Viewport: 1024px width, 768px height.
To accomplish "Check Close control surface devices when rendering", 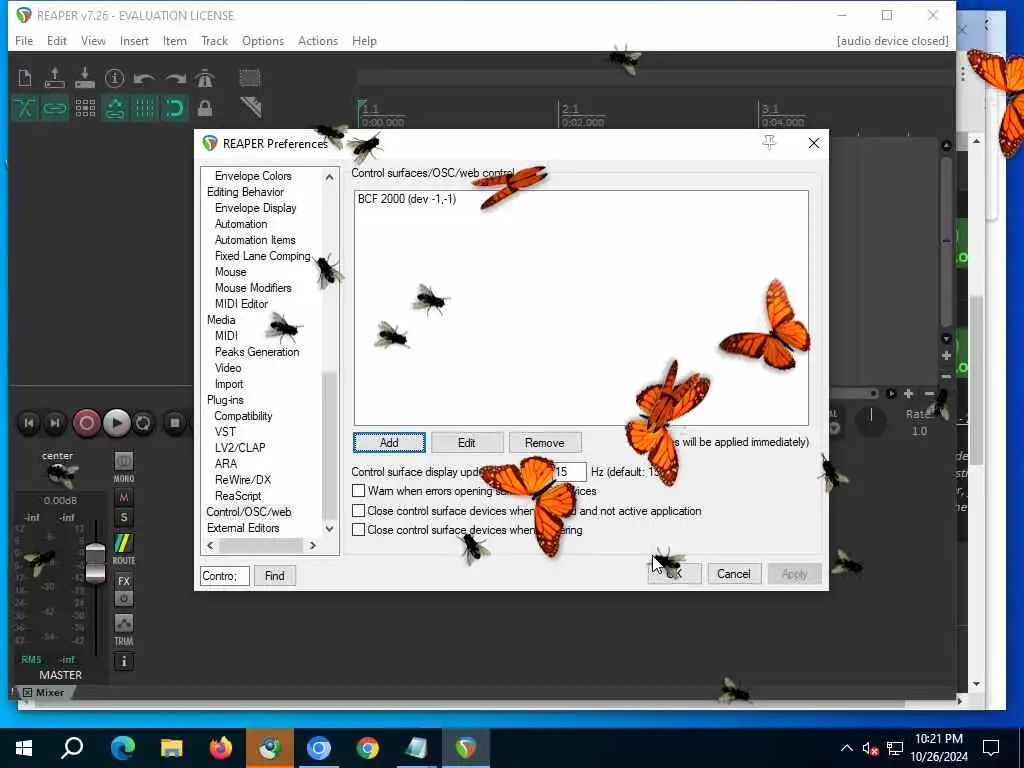I will 359,530.
